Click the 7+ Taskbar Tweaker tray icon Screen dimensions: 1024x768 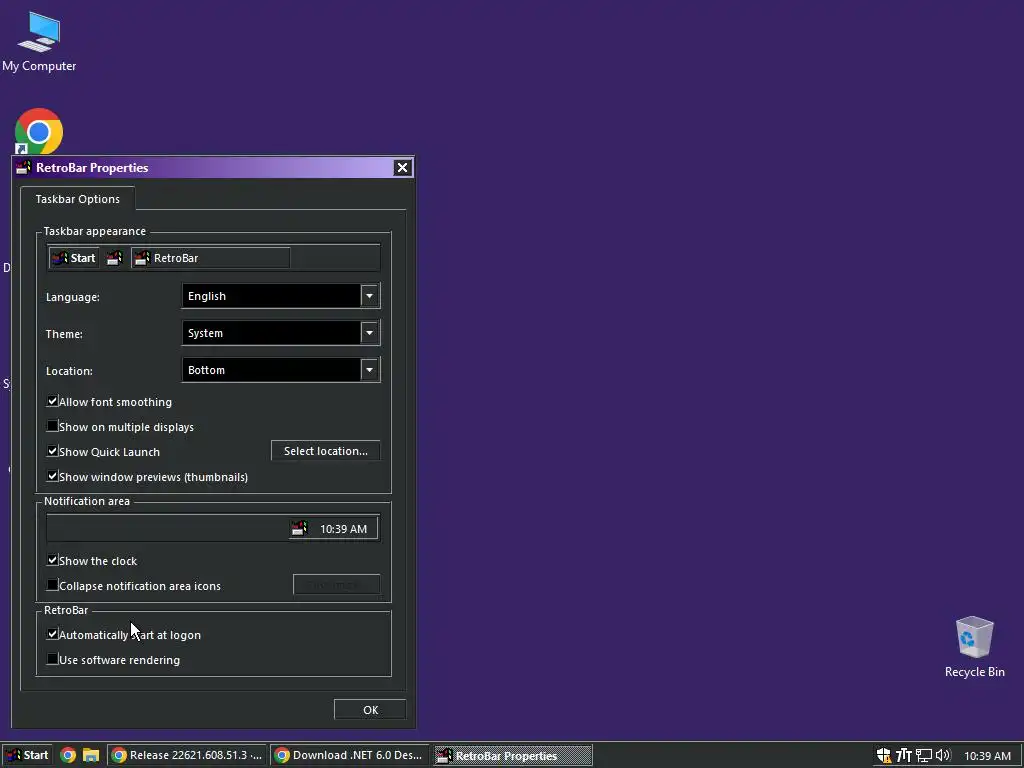(x=903, y=756)
